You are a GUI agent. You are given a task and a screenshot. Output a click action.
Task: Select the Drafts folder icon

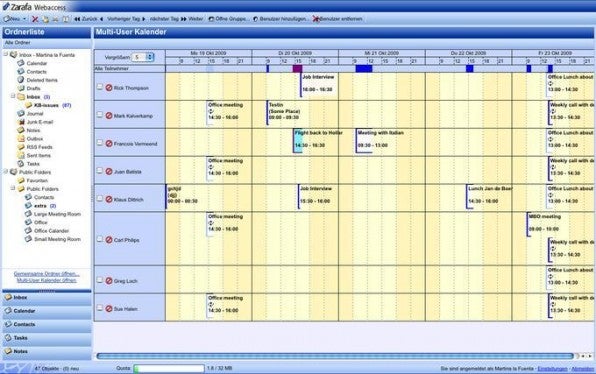point(21,88)
